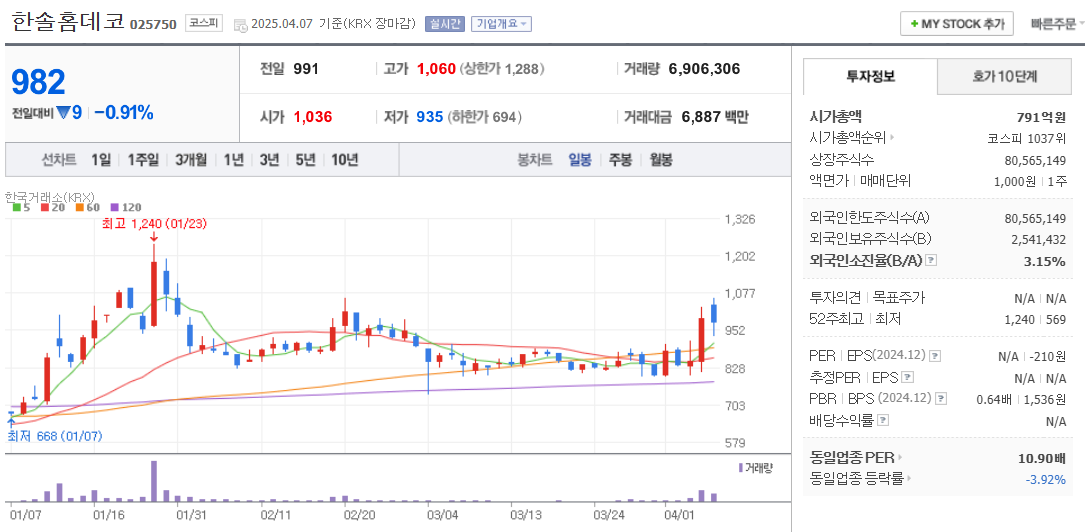Image resolution: width=1090 pixels, height=532 pixels.
Task: Select the 일봉 candlestick chart
Action: point(580,160)
